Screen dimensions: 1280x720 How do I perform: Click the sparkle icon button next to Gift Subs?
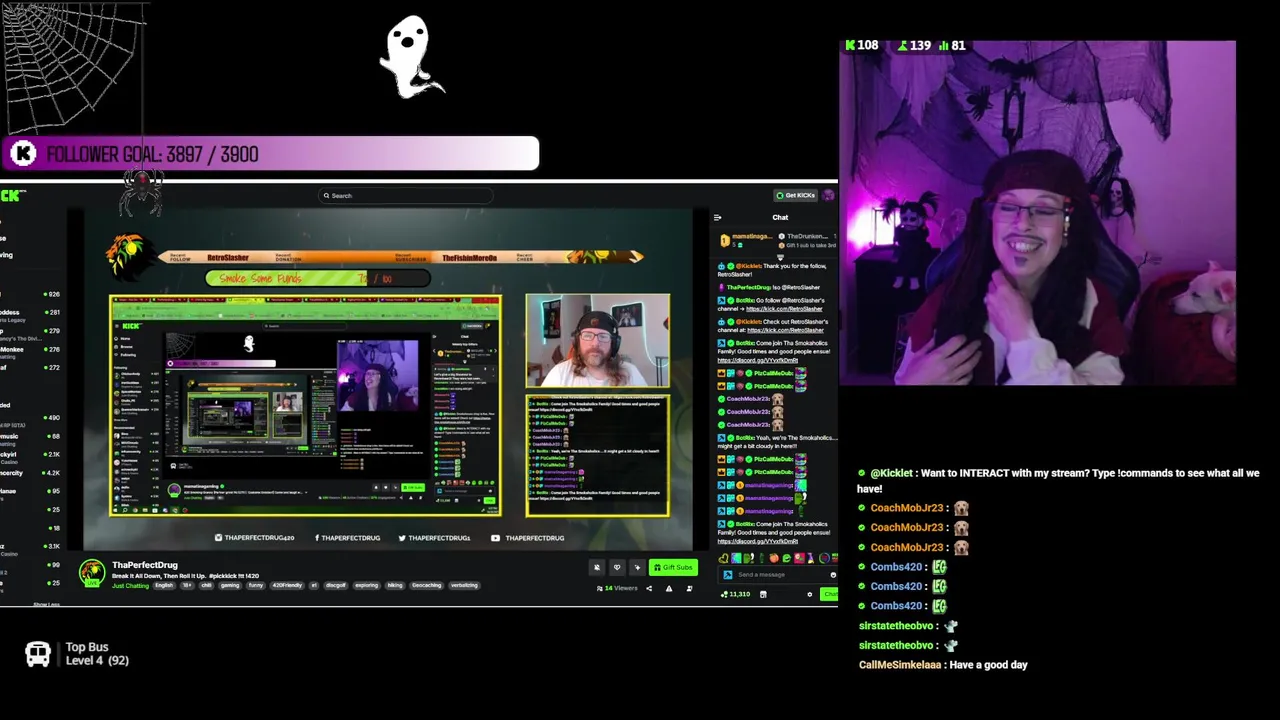637,567
